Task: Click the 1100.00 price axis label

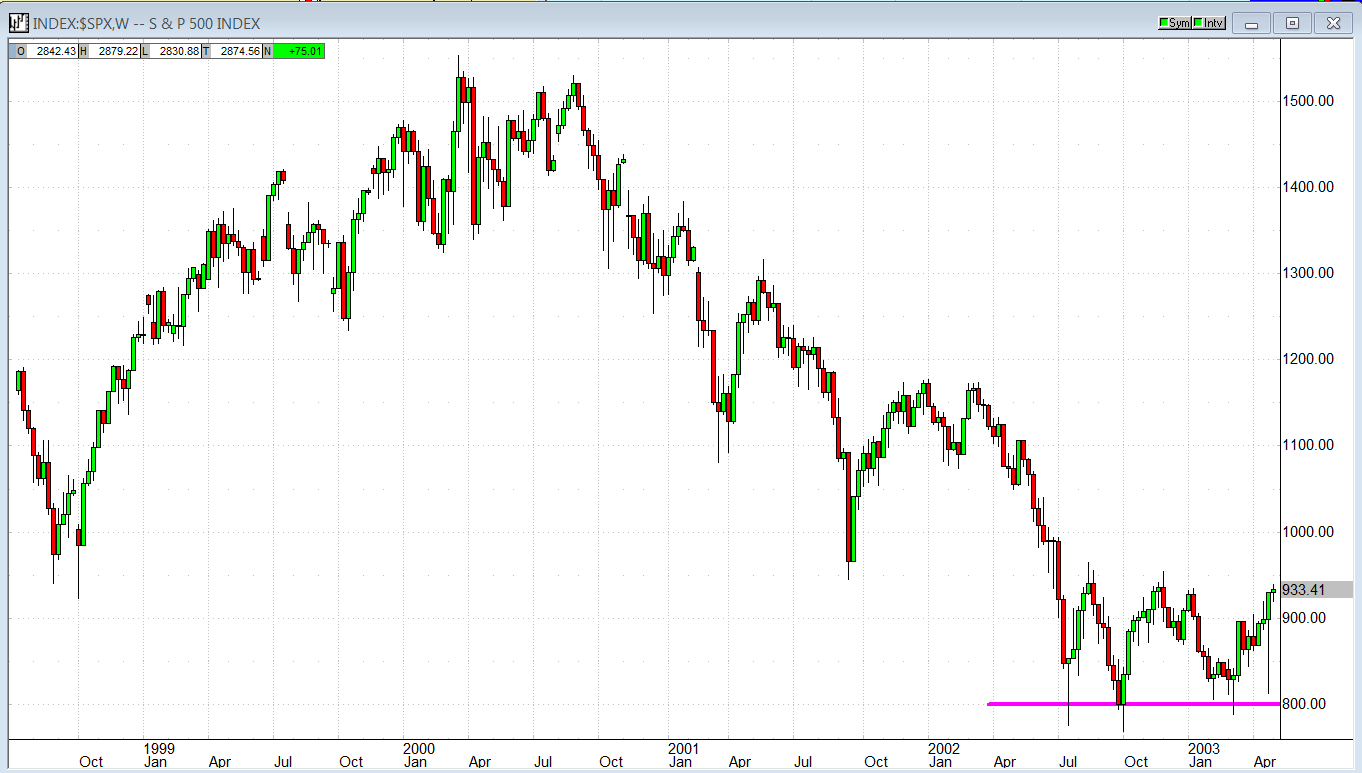Action: [1309, 445]
